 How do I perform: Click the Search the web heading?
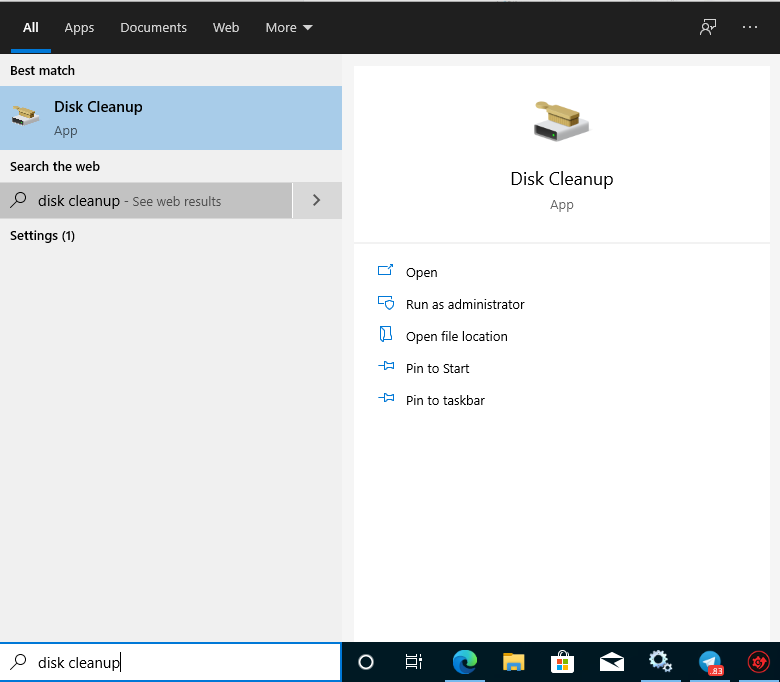55,167
